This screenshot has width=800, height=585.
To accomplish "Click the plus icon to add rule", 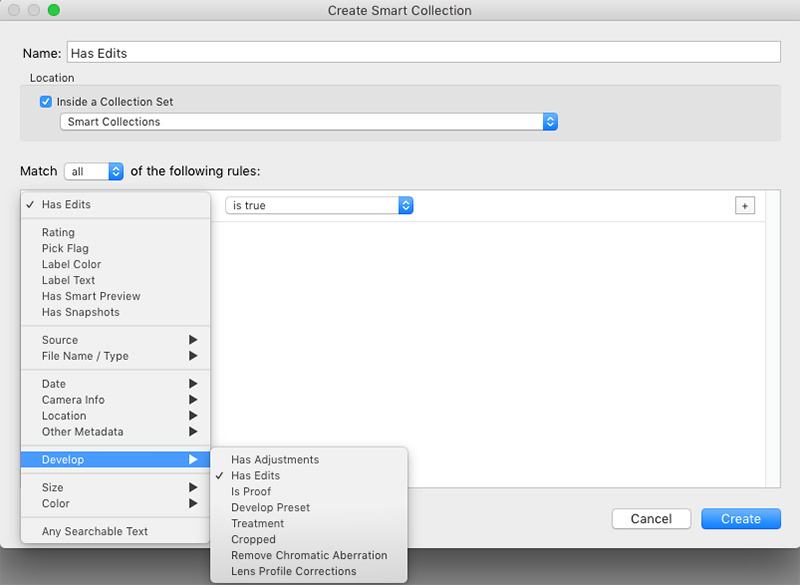I will (744, 206).
